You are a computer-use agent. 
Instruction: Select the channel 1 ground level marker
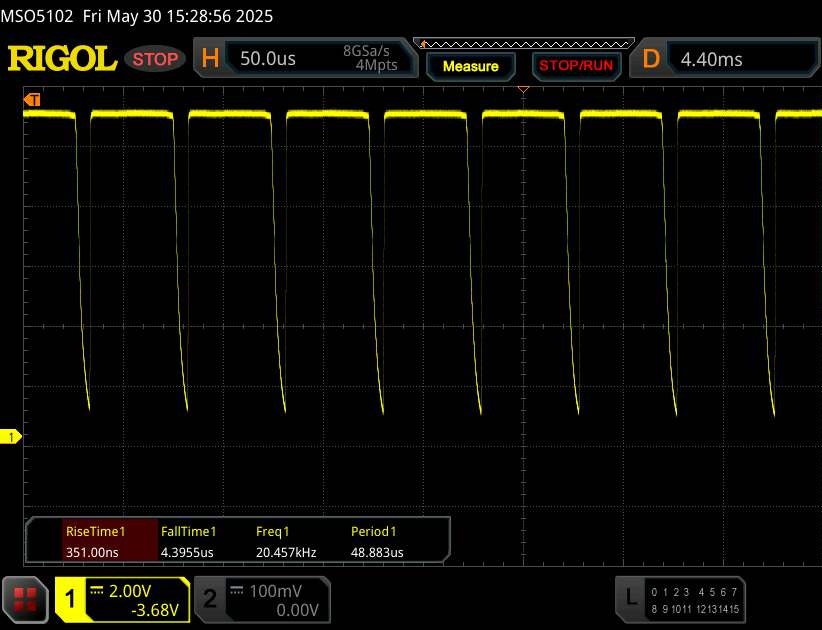(x=12, y=437)
